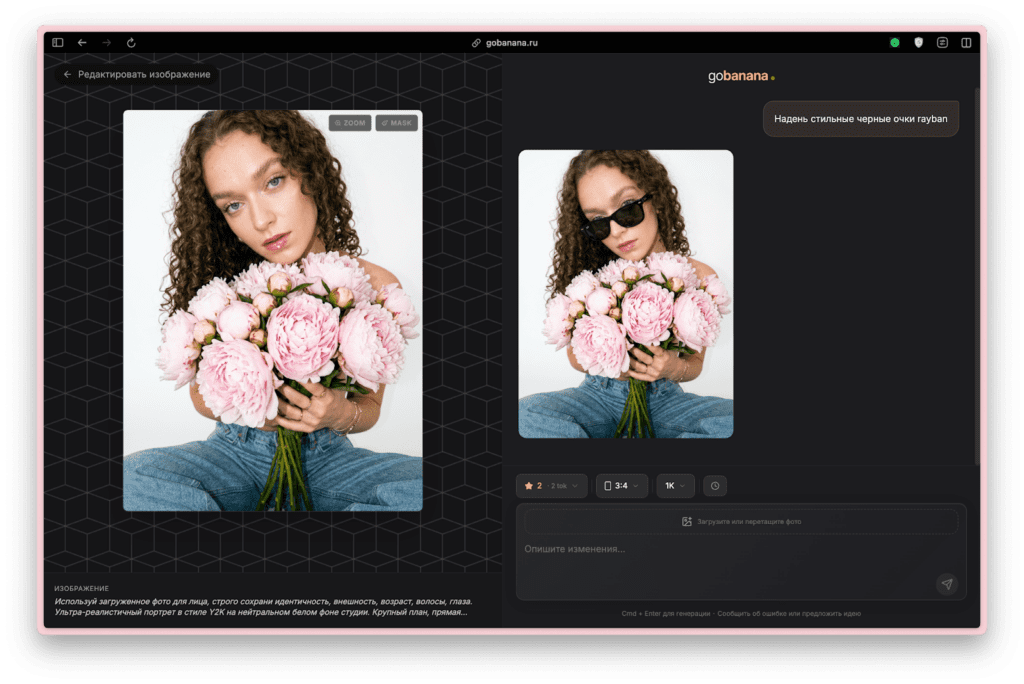Click the shield extension icon in toolbar
The height and width of the screenshot is (684, 1024).
click(918, 43)
